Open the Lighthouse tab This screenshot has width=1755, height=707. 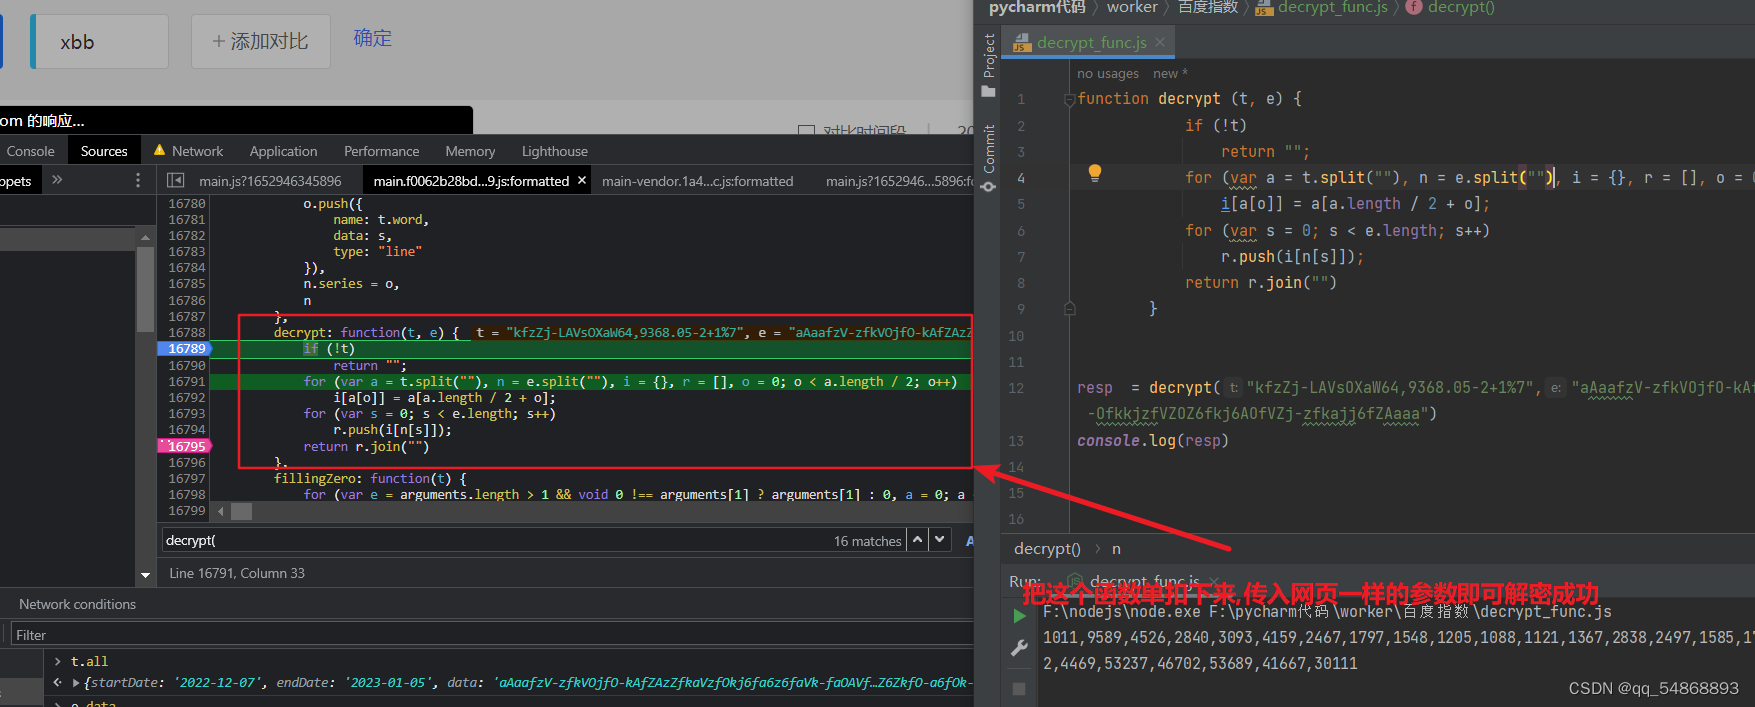coord(554,151)
